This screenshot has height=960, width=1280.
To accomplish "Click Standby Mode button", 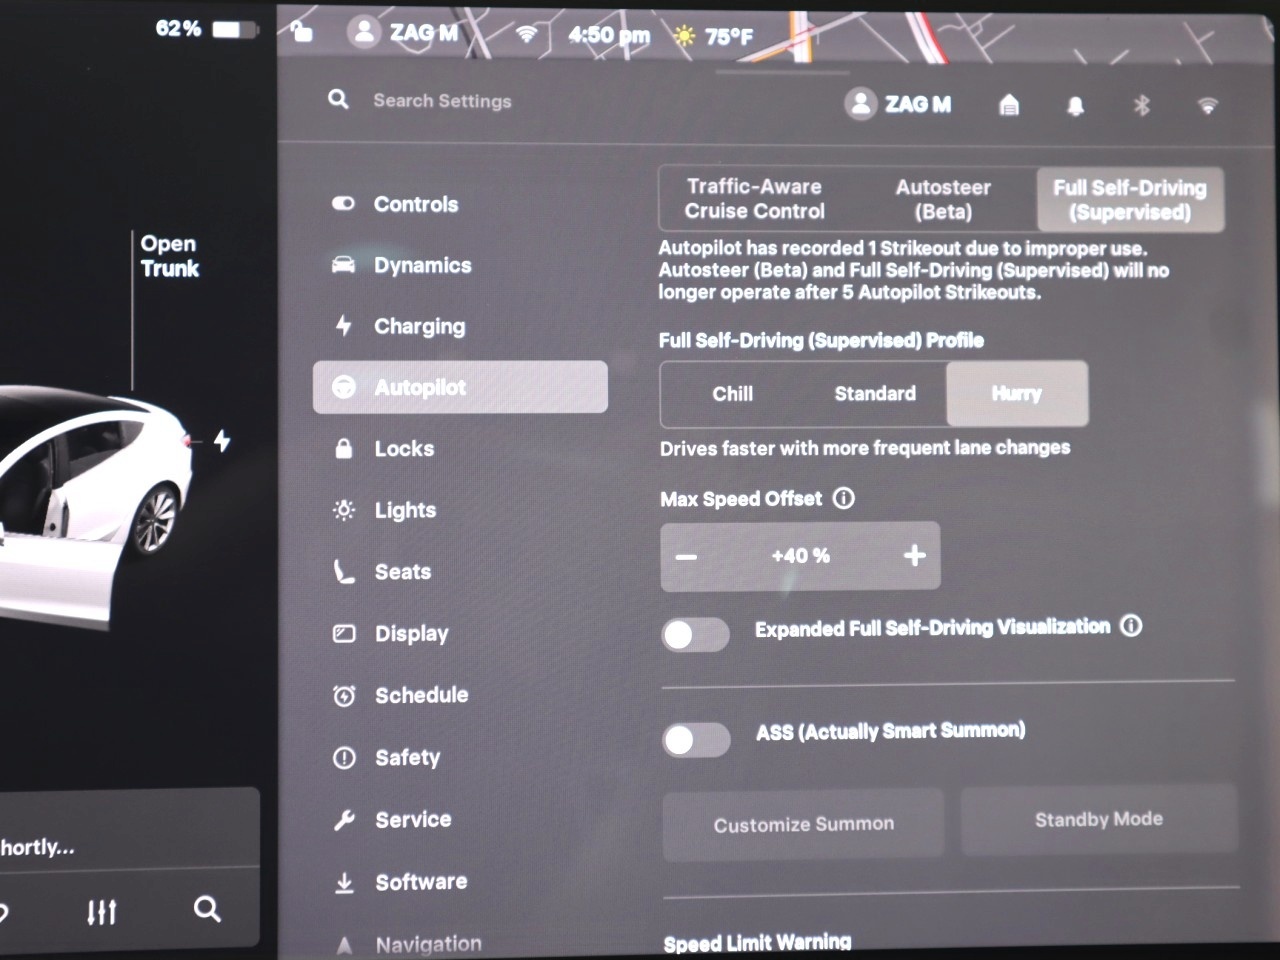I will (x=1099, y=820).
